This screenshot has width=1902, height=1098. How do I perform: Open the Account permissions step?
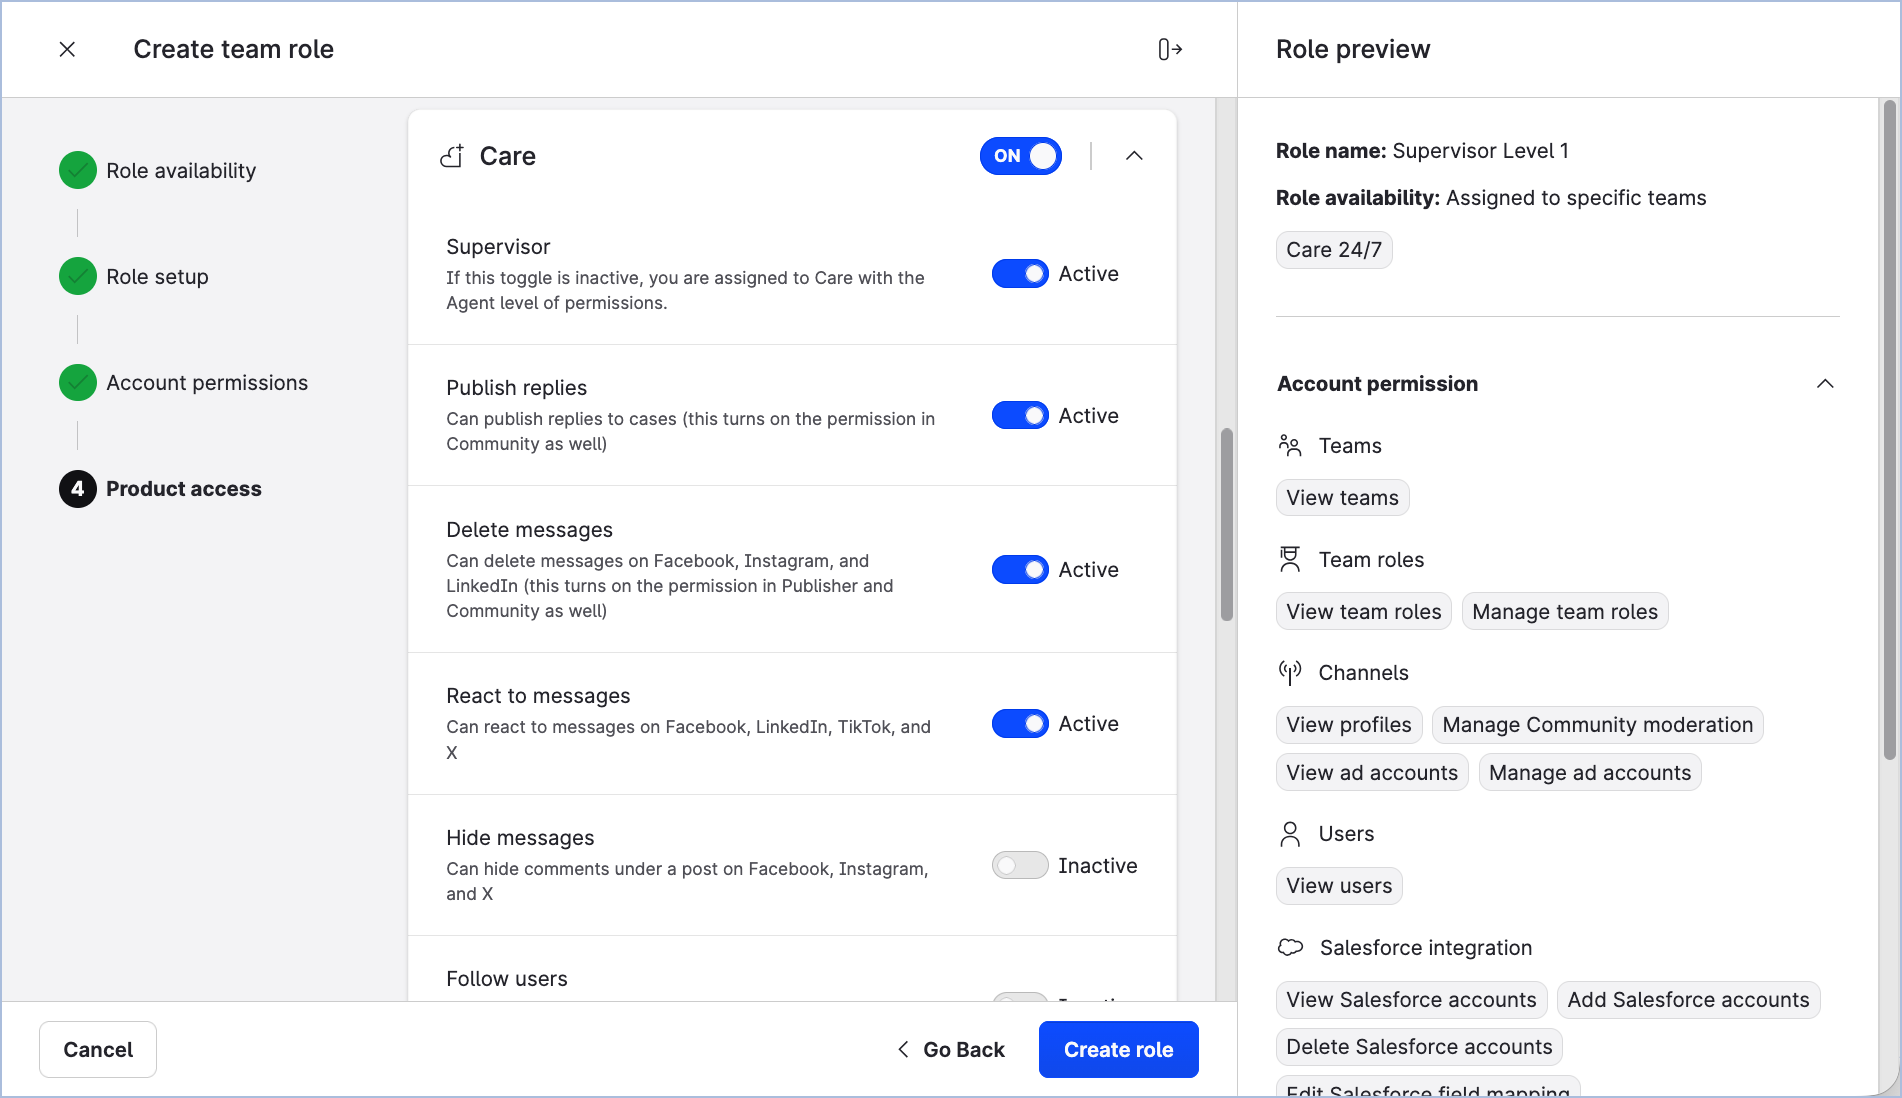point(206,383)
